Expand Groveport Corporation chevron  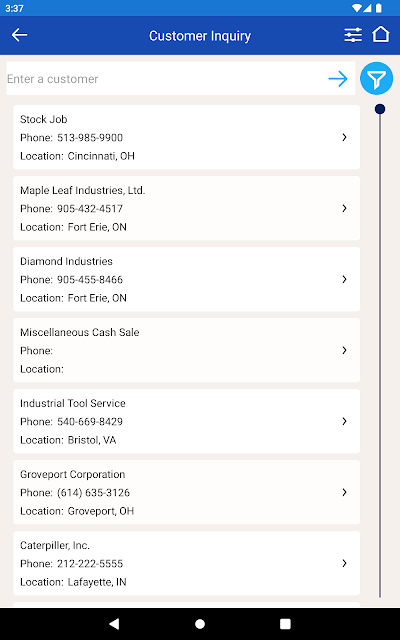344,492
